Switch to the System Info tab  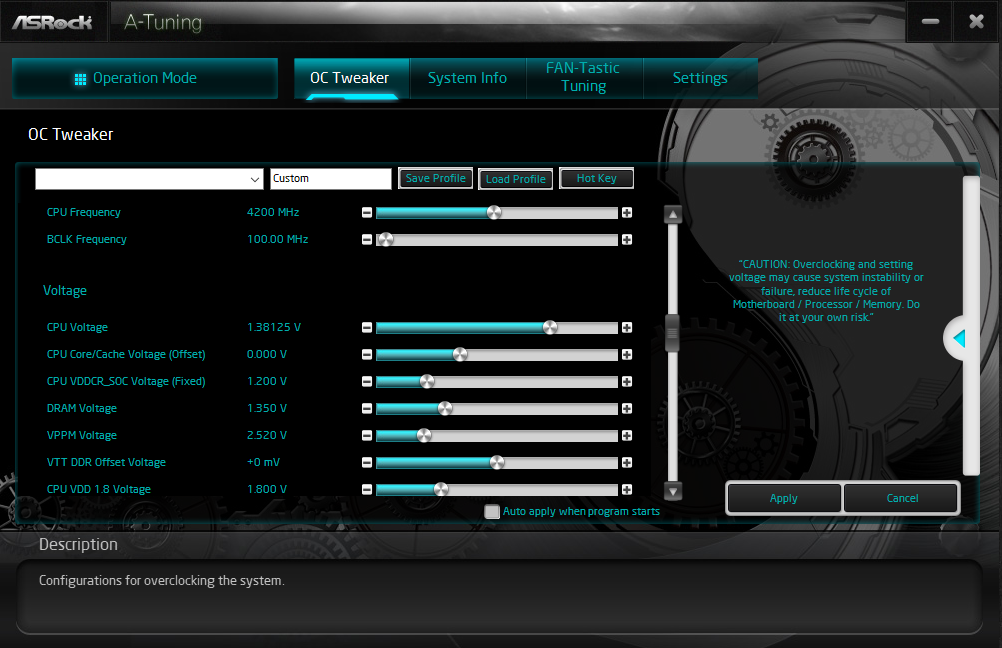tap(467, 78)
